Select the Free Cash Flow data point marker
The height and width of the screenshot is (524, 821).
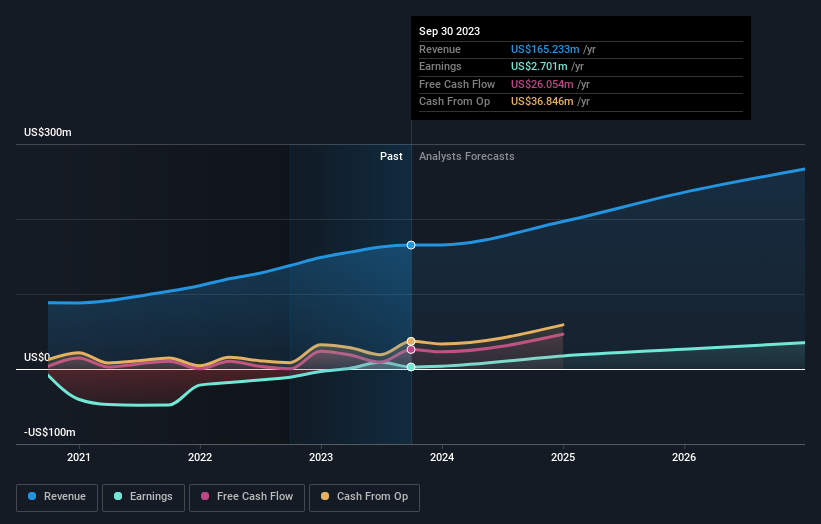[x=411, y=350]
